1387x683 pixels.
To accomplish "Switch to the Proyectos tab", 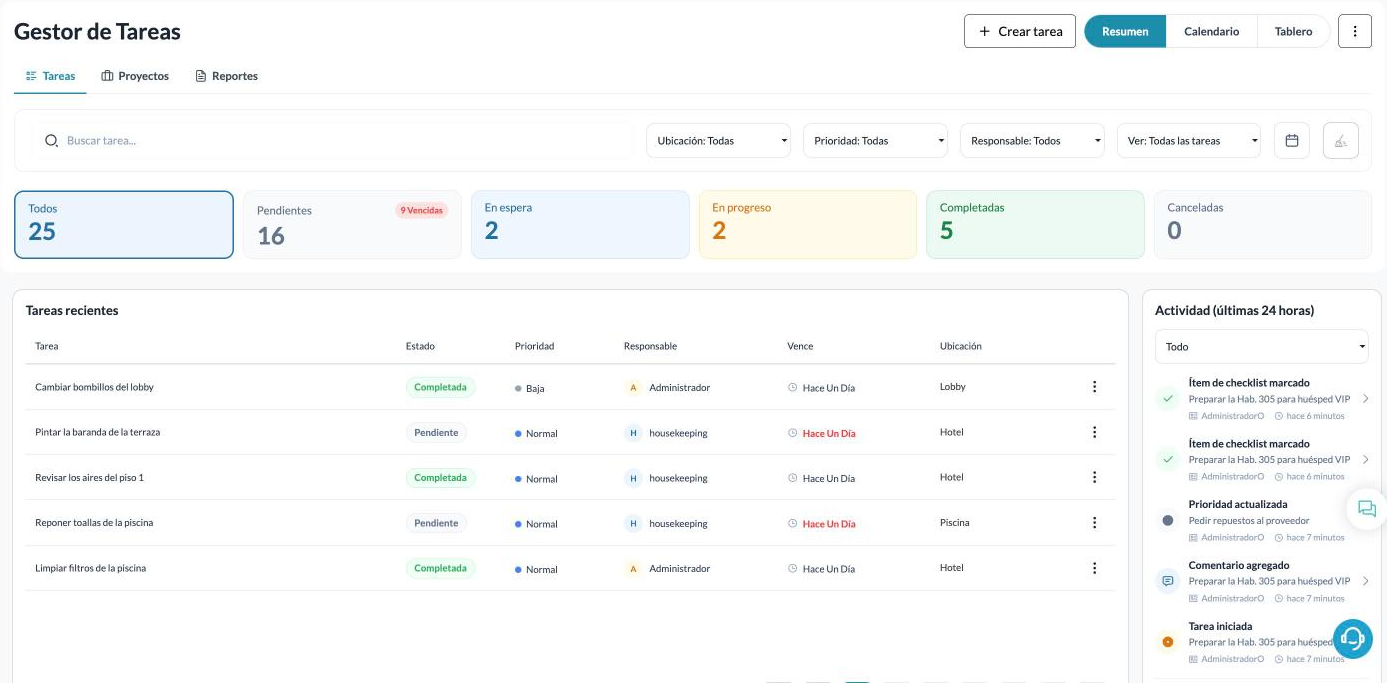I will pos(135,76).
